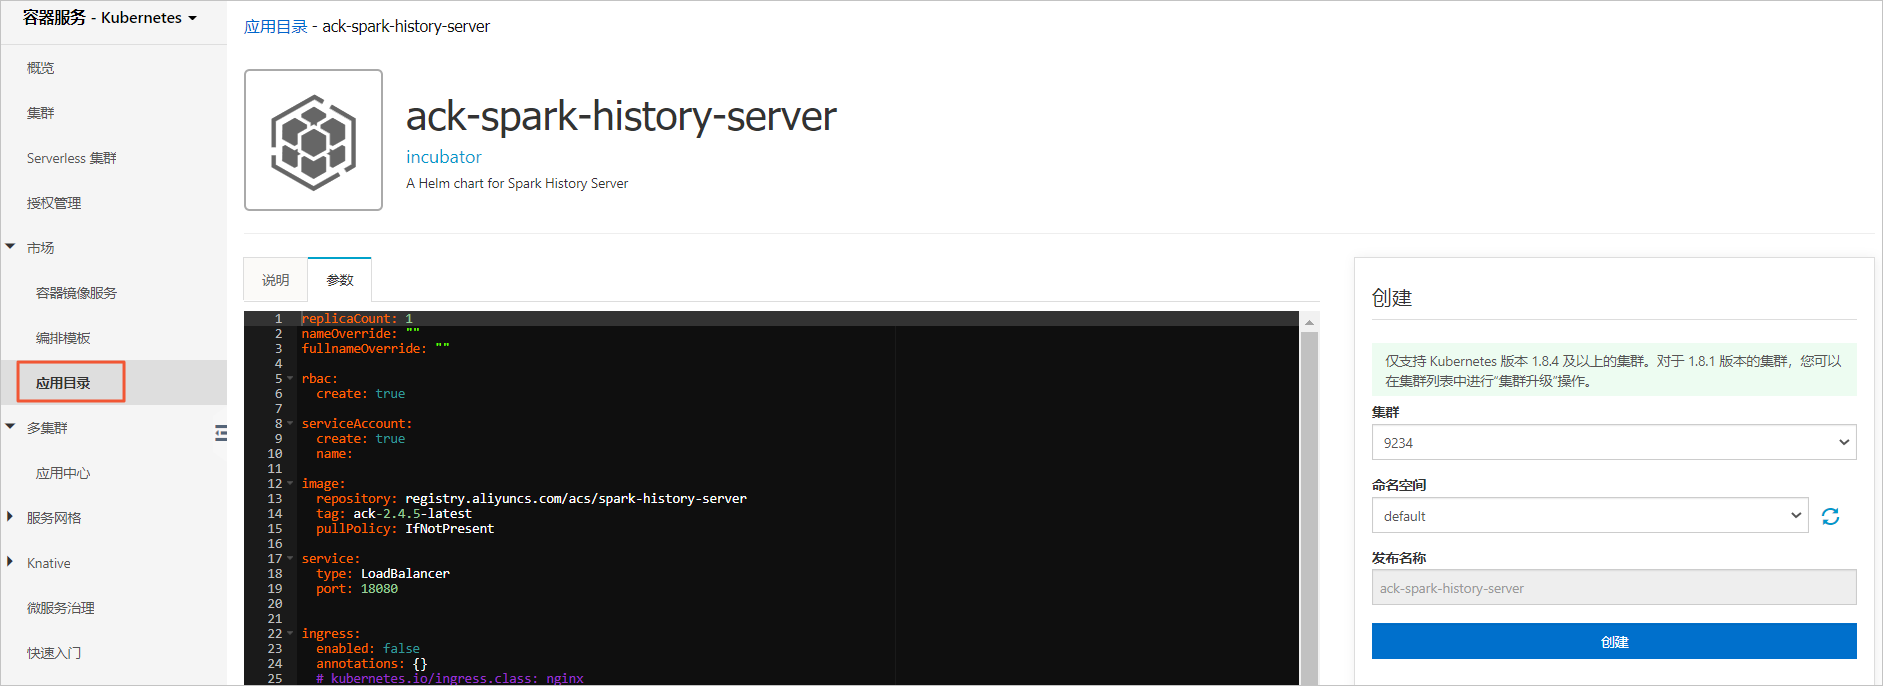Viewport: 1883px width, 686px height.
Task: Open 编排模板 in the sidebar
Action: click(x=63, y=338)
